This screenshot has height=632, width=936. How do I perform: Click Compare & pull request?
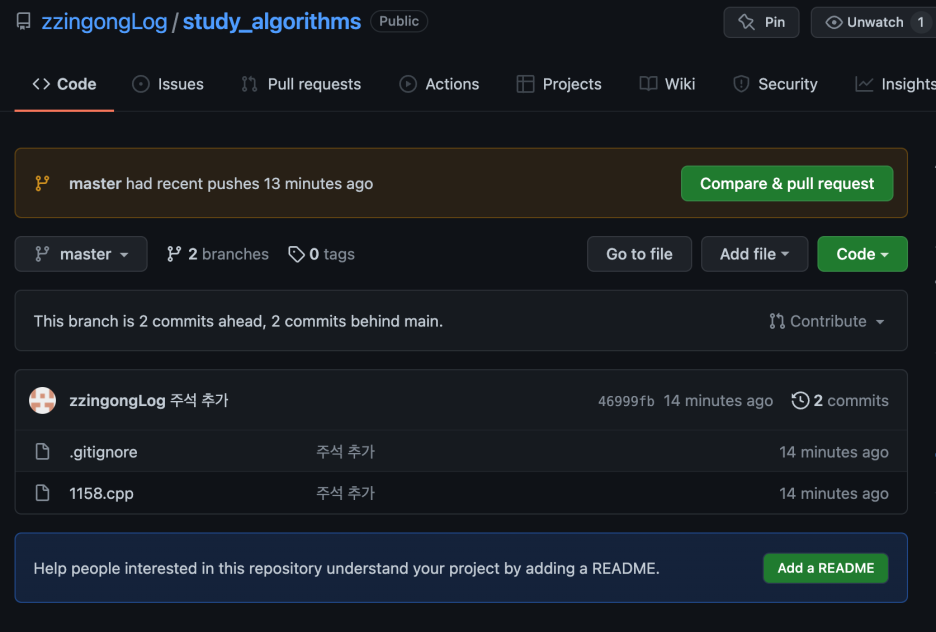[x=787, y=183]
